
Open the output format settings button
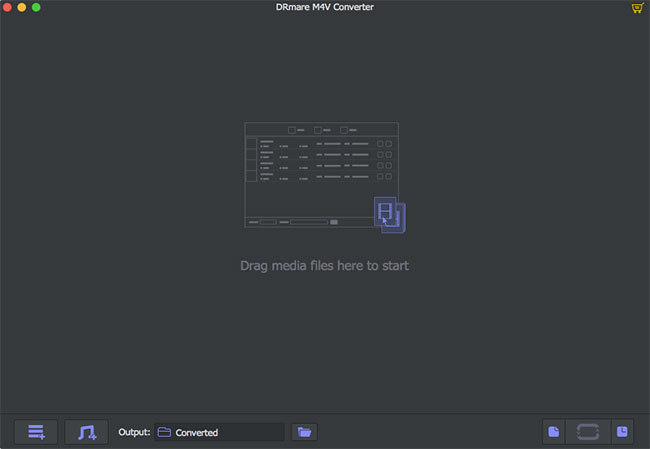(x=553, y=432)
